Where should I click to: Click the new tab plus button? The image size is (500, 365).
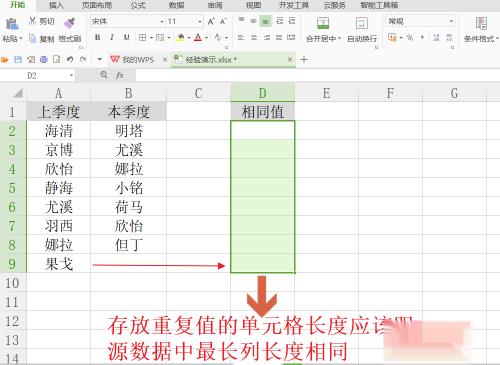click(304, 60)
